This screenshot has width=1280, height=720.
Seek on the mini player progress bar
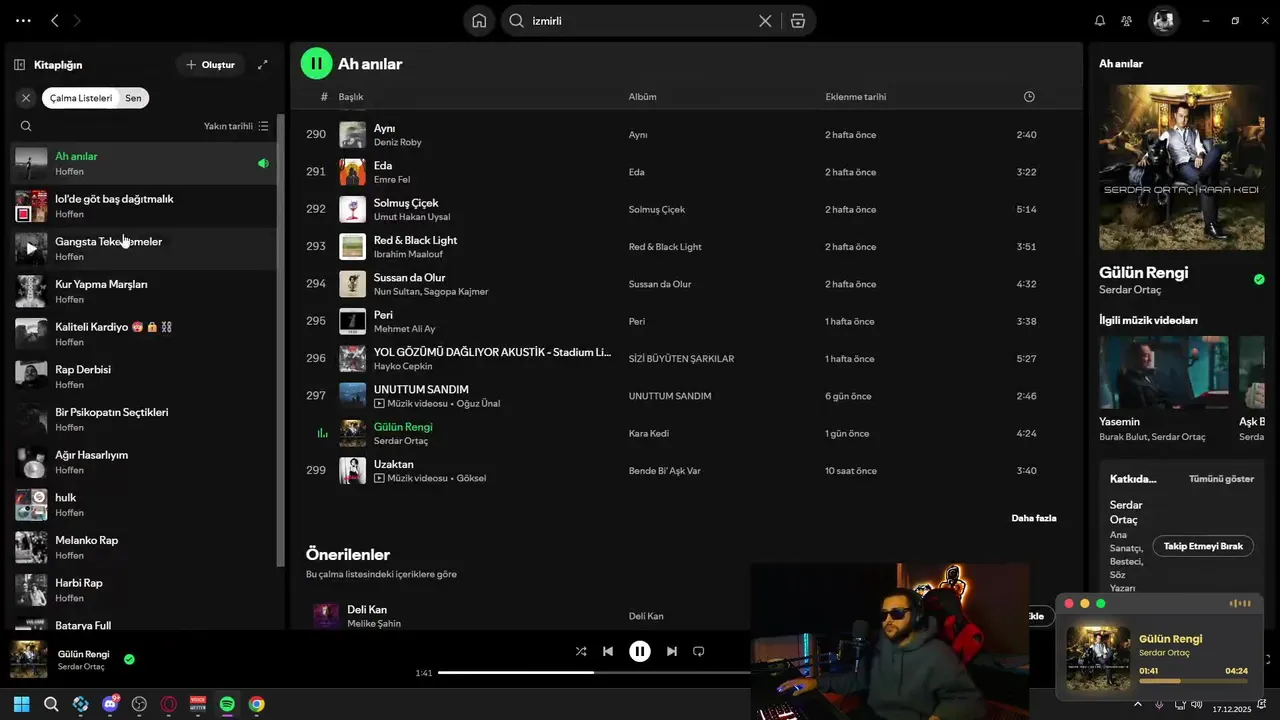1193,681
